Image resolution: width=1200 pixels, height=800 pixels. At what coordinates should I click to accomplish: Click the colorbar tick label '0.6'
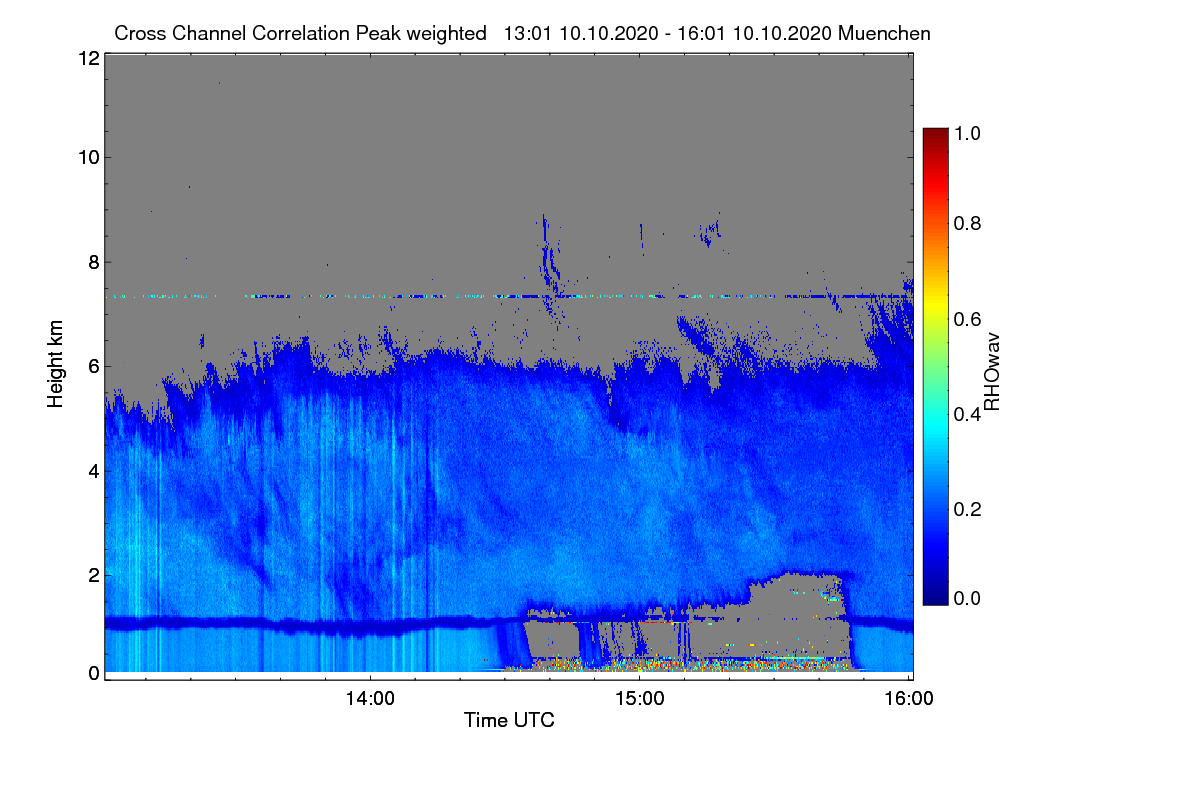(x=966, y=319)
